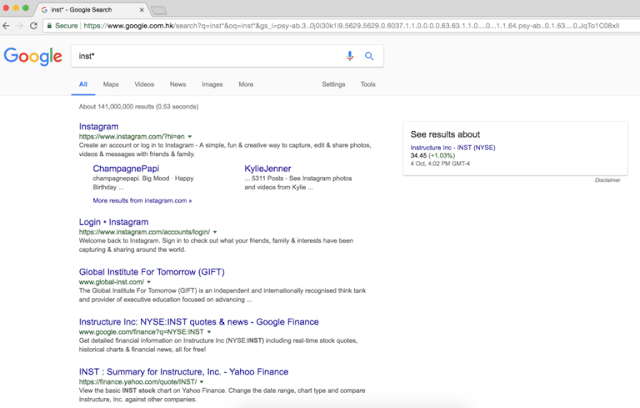
Task: Click the browser address bar URL
Action: pos(351,26)
